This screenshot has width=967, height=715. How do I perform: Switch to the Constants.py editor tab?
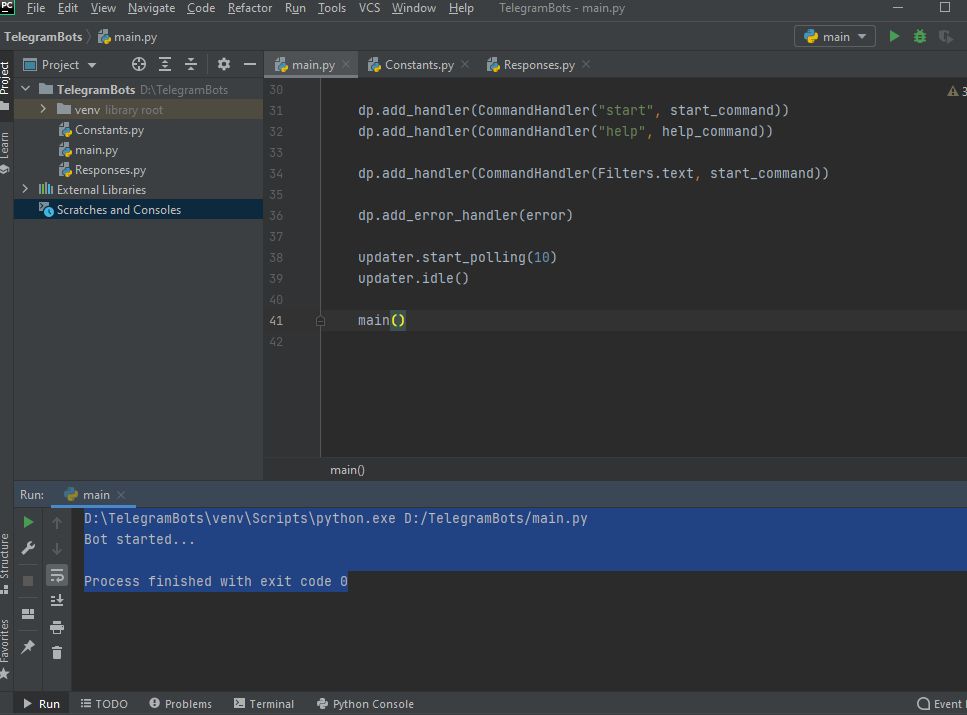tap(419, 65)
